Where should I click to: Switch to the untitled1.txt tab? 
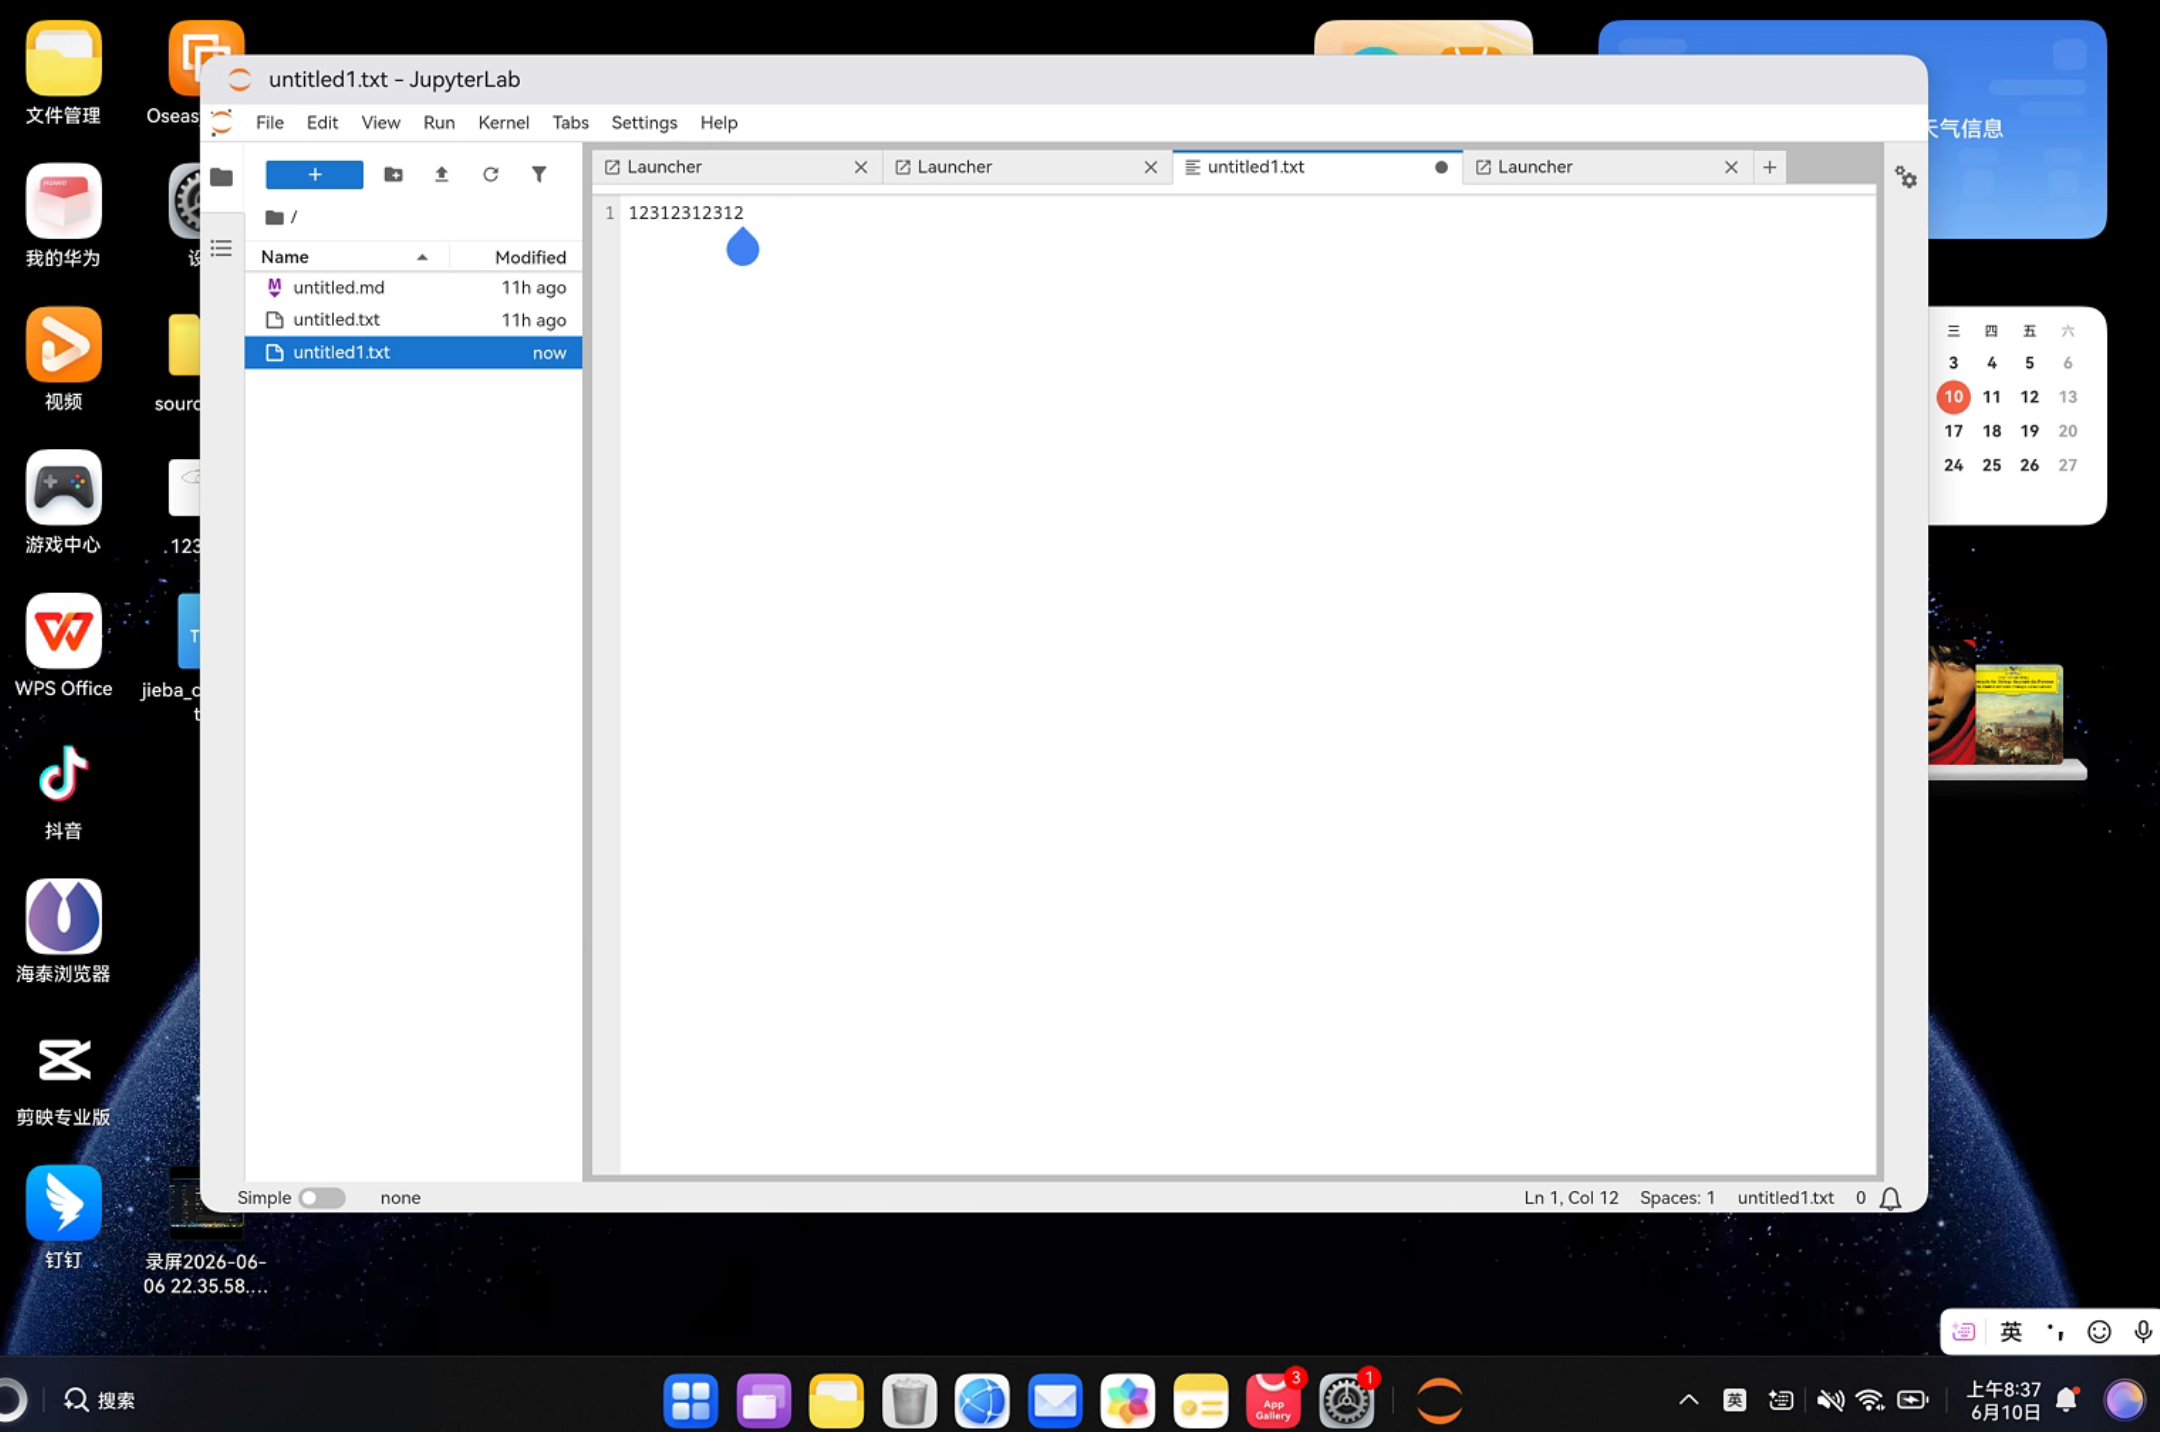(1317, 167)
